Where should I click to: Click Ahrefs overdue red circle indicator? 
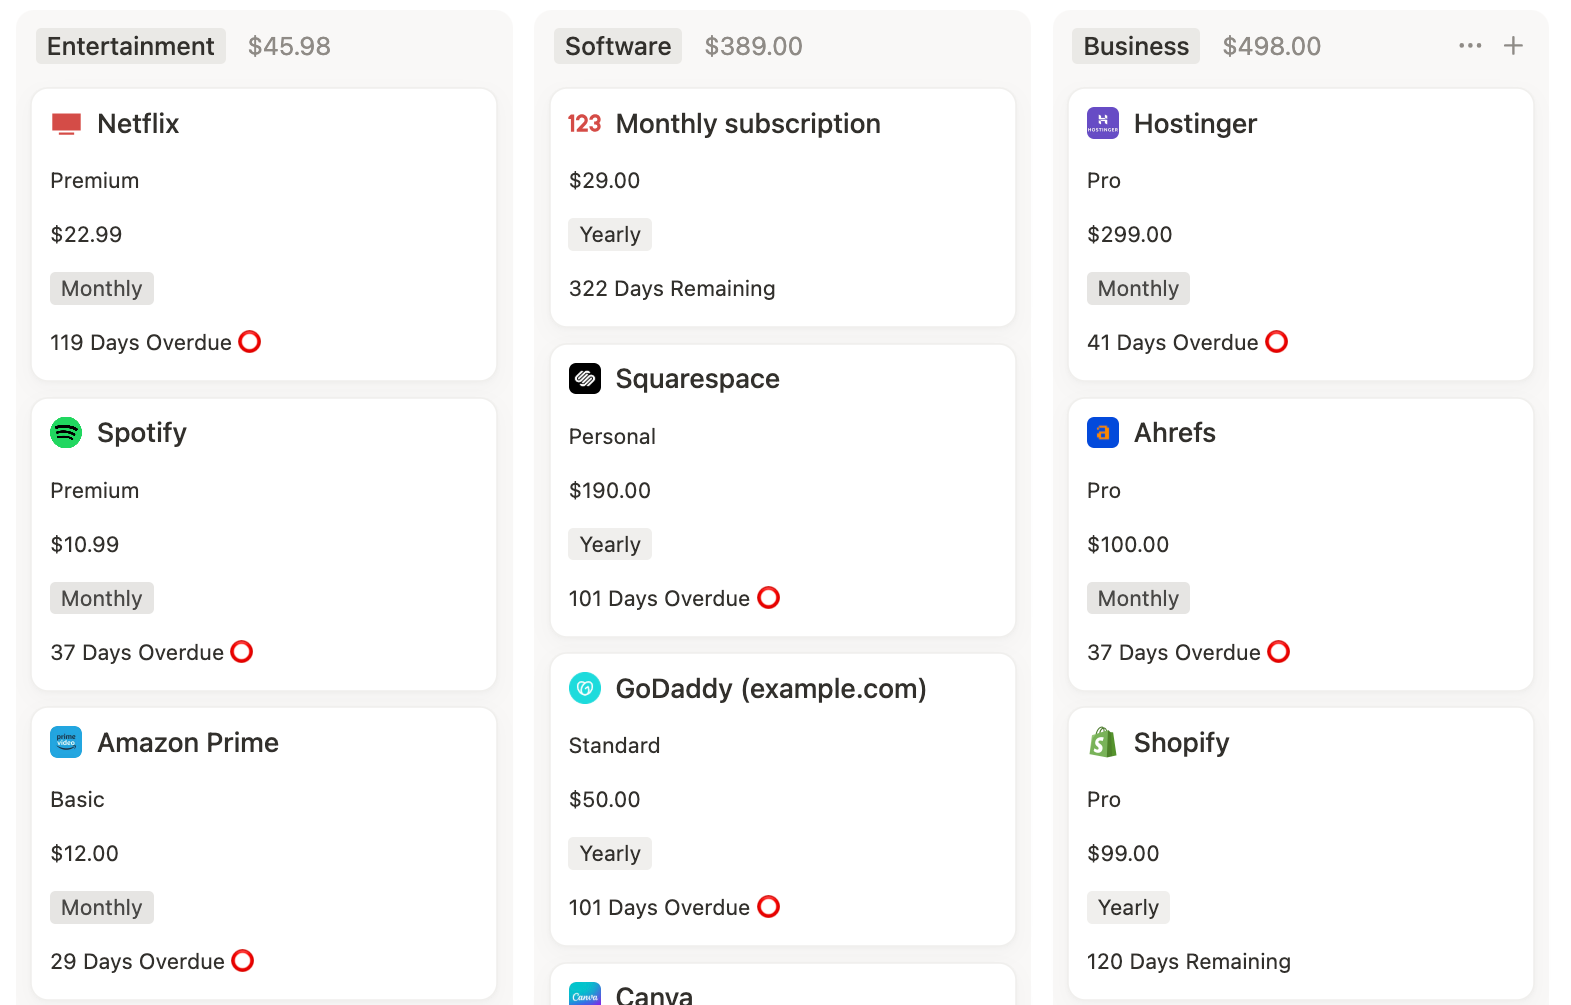(x=1279, y=652)
